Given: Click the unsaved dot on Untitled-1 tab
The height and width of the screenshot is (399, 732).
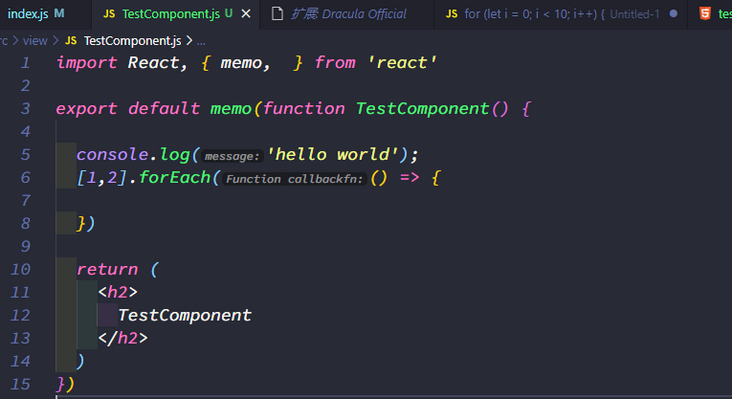Looking at the screenshot, I should tap(673, 14).
